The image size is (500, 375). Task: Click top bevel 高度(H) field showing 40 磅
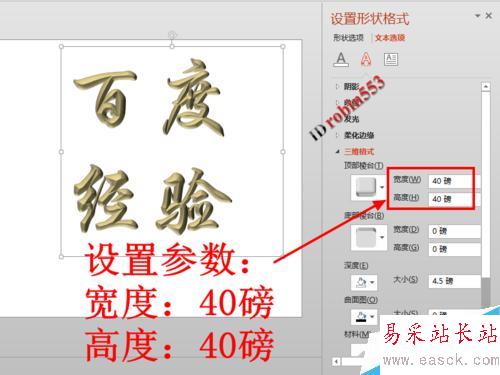coord(454,199)
